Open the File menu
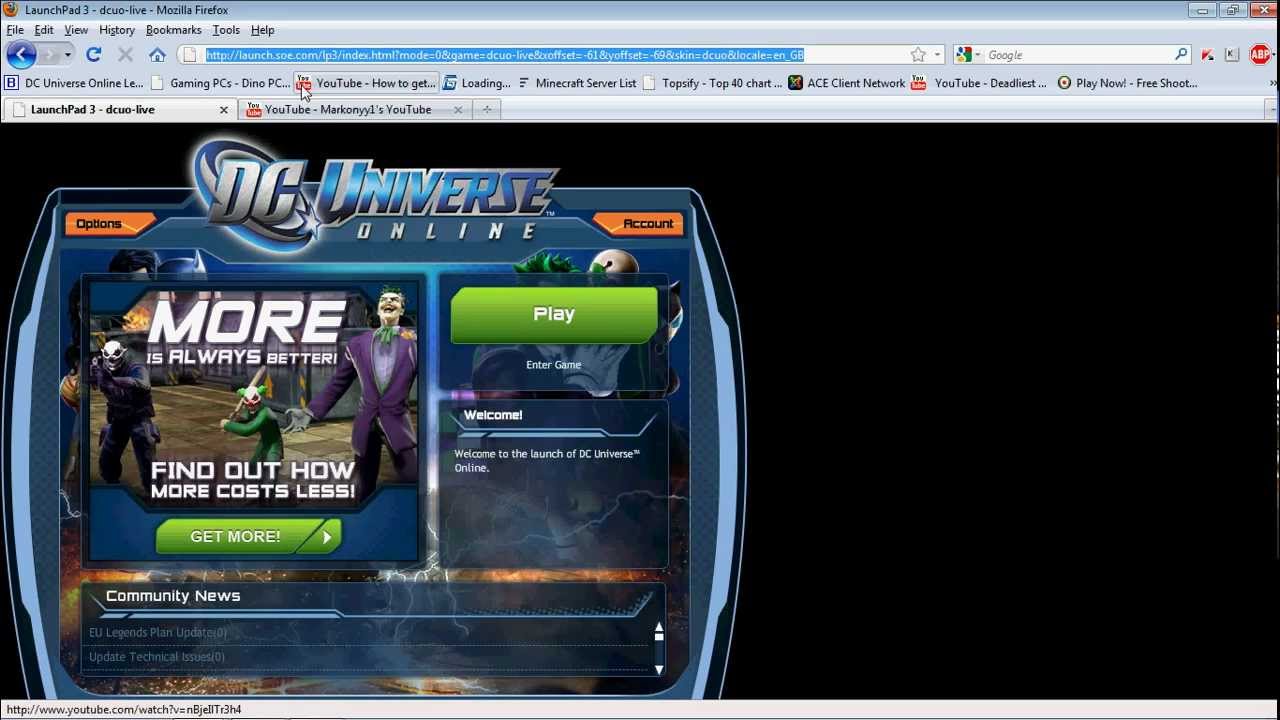 coord(15,30)
